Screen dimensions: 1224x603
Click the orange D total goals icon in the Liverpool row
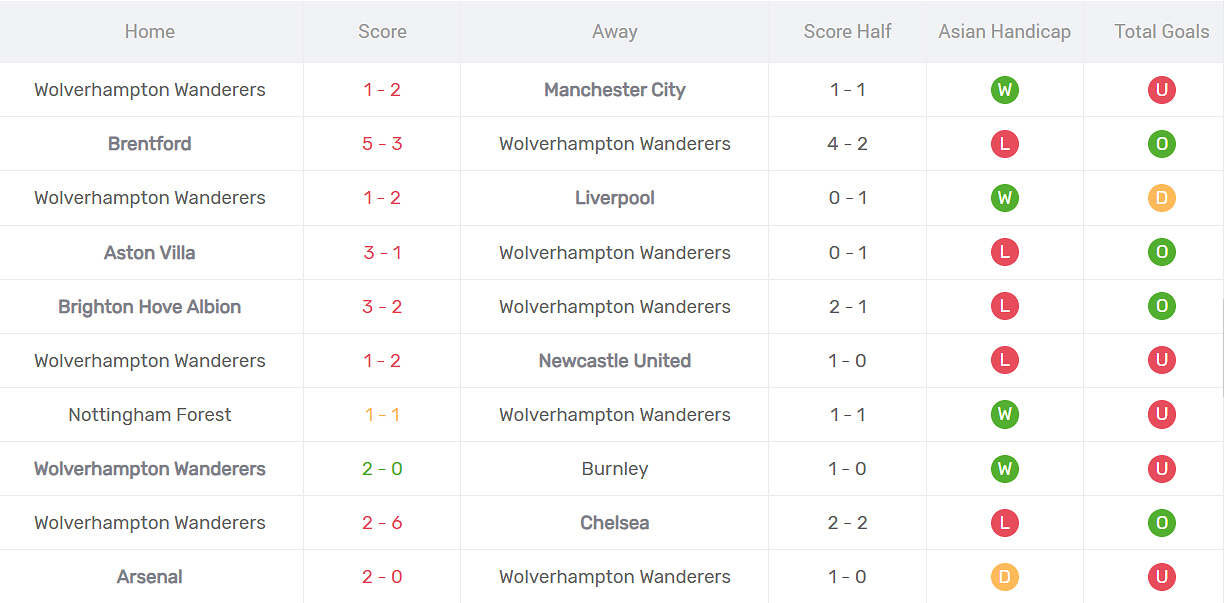(1161, 198)
